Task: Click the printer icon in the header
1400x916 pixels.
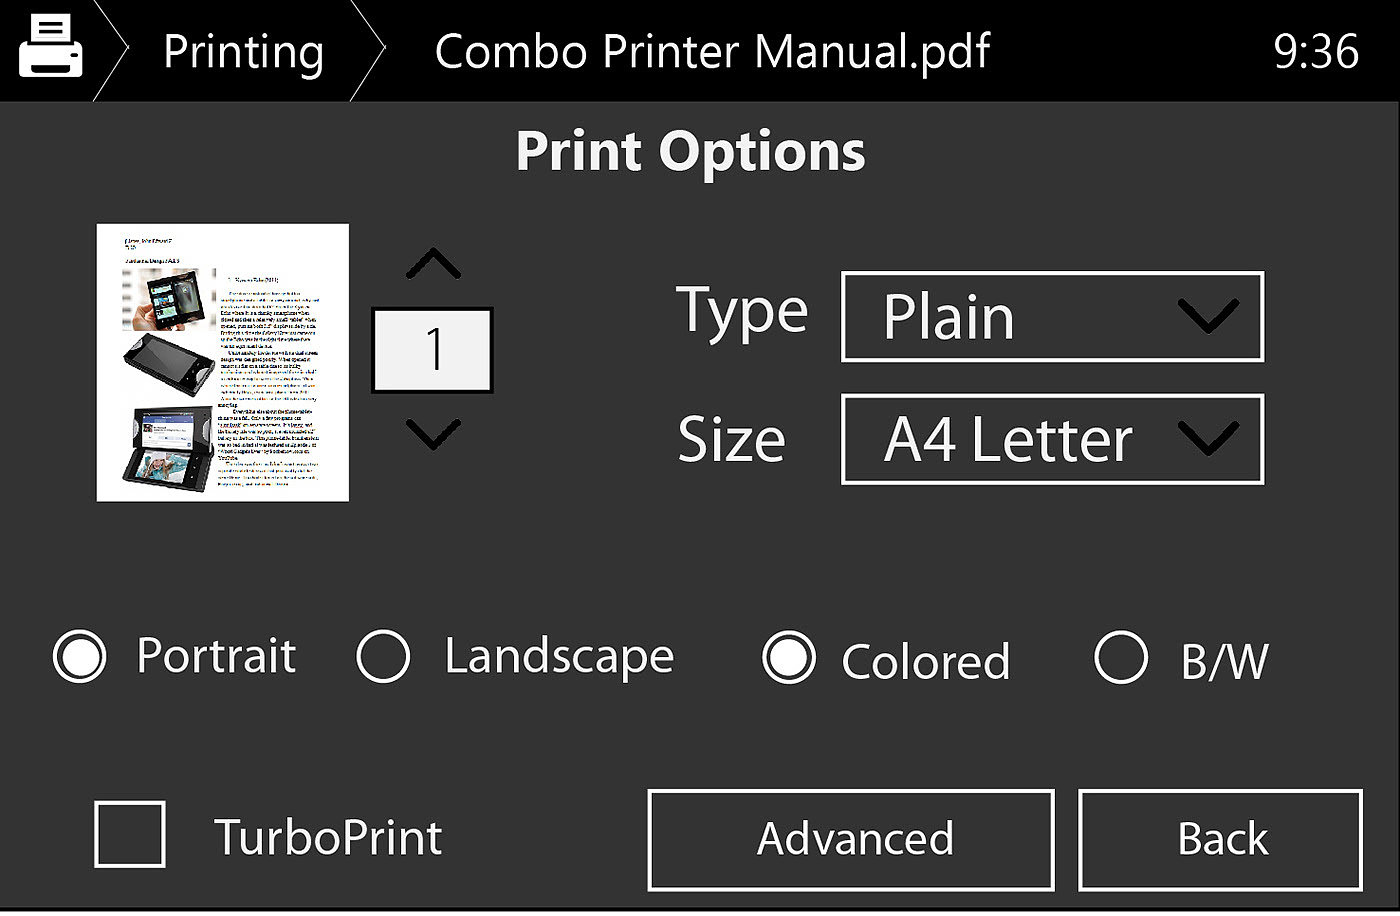Action: 50,49
